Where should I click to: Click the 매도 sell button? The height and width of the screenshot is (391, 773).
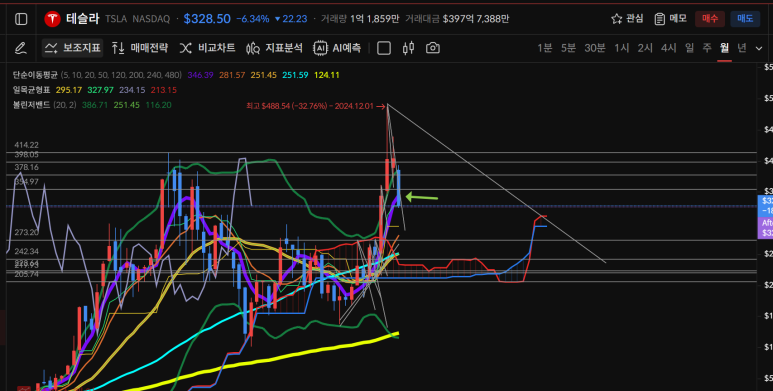pyautogui.click(x=745, y=19)
